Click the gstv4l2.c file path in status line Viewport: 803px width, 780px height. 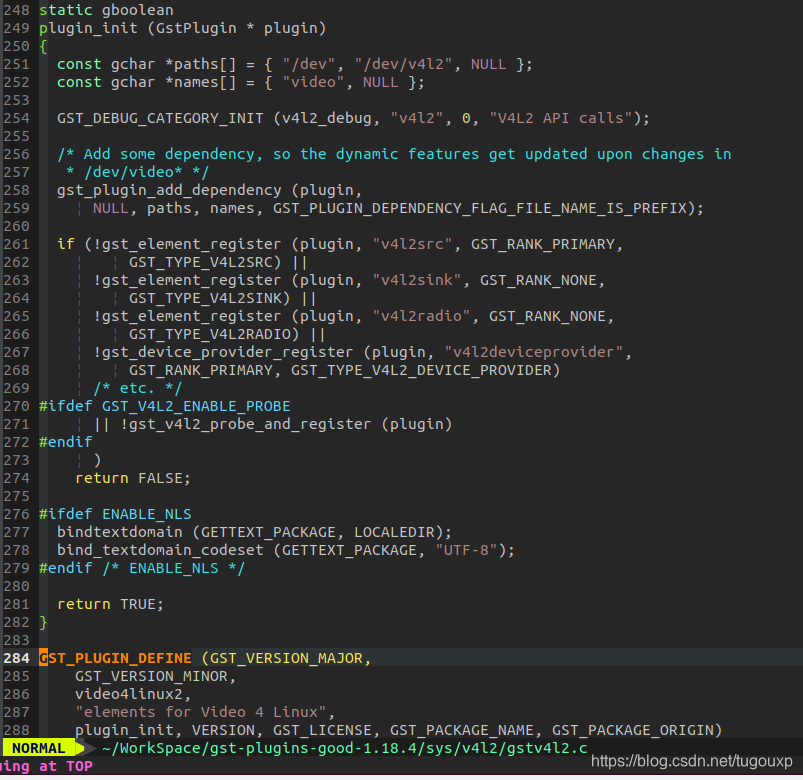click(x=345, y=748)
